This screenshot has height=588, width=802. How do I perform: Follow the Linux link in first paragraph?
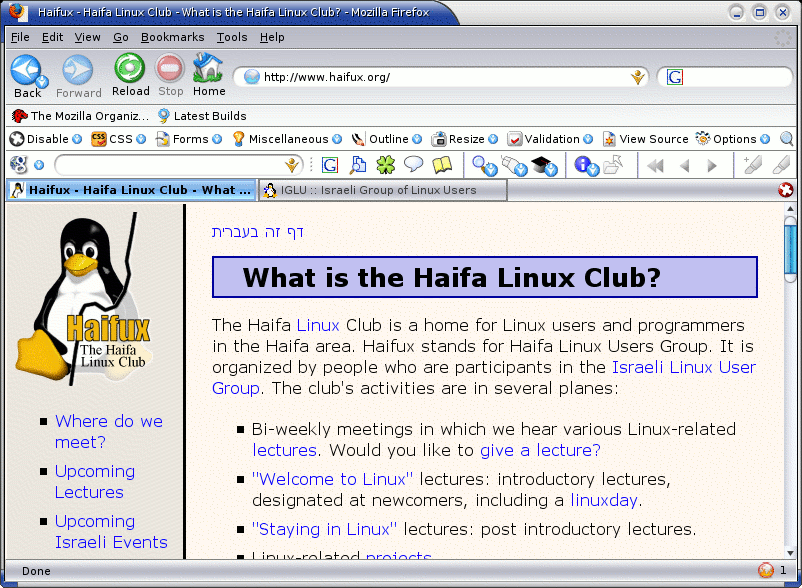318,325
